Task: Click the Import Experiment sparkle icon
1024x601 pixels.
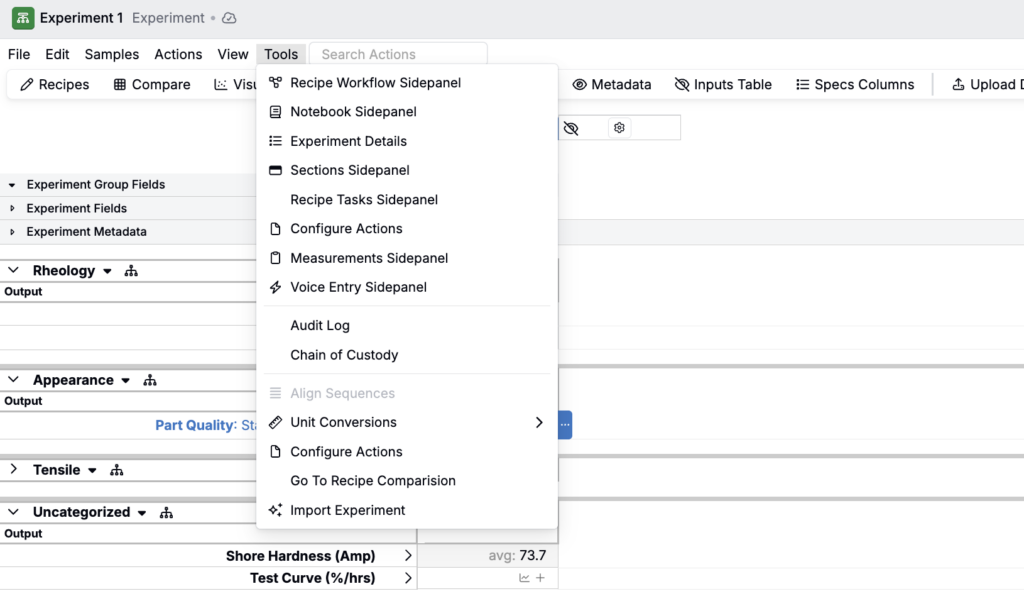Action: tap(275, 510)
